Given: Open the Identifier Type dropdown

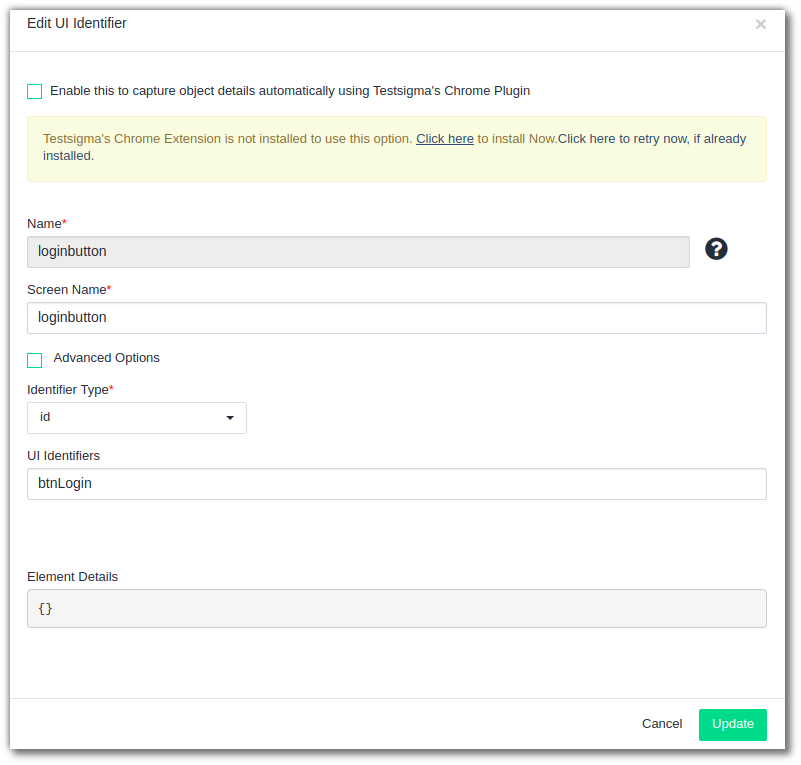Looking at the screenshot, I should click(x=136, y=418).
